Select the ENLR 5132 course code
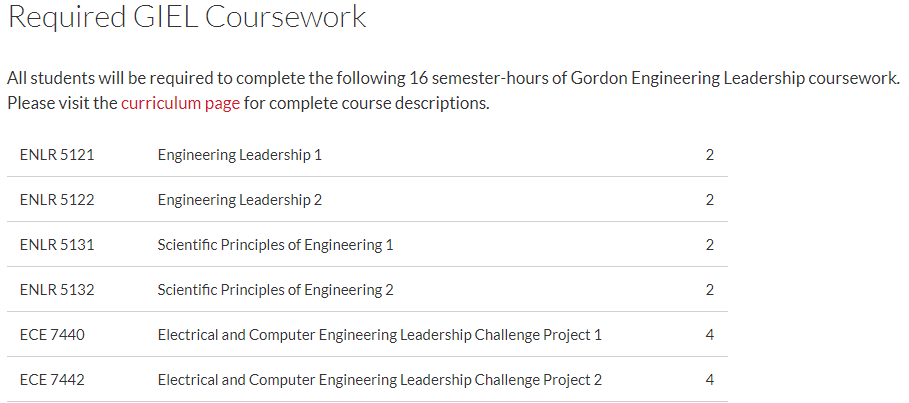The height and width of the screenshot is (403, 909). (57, 290)
